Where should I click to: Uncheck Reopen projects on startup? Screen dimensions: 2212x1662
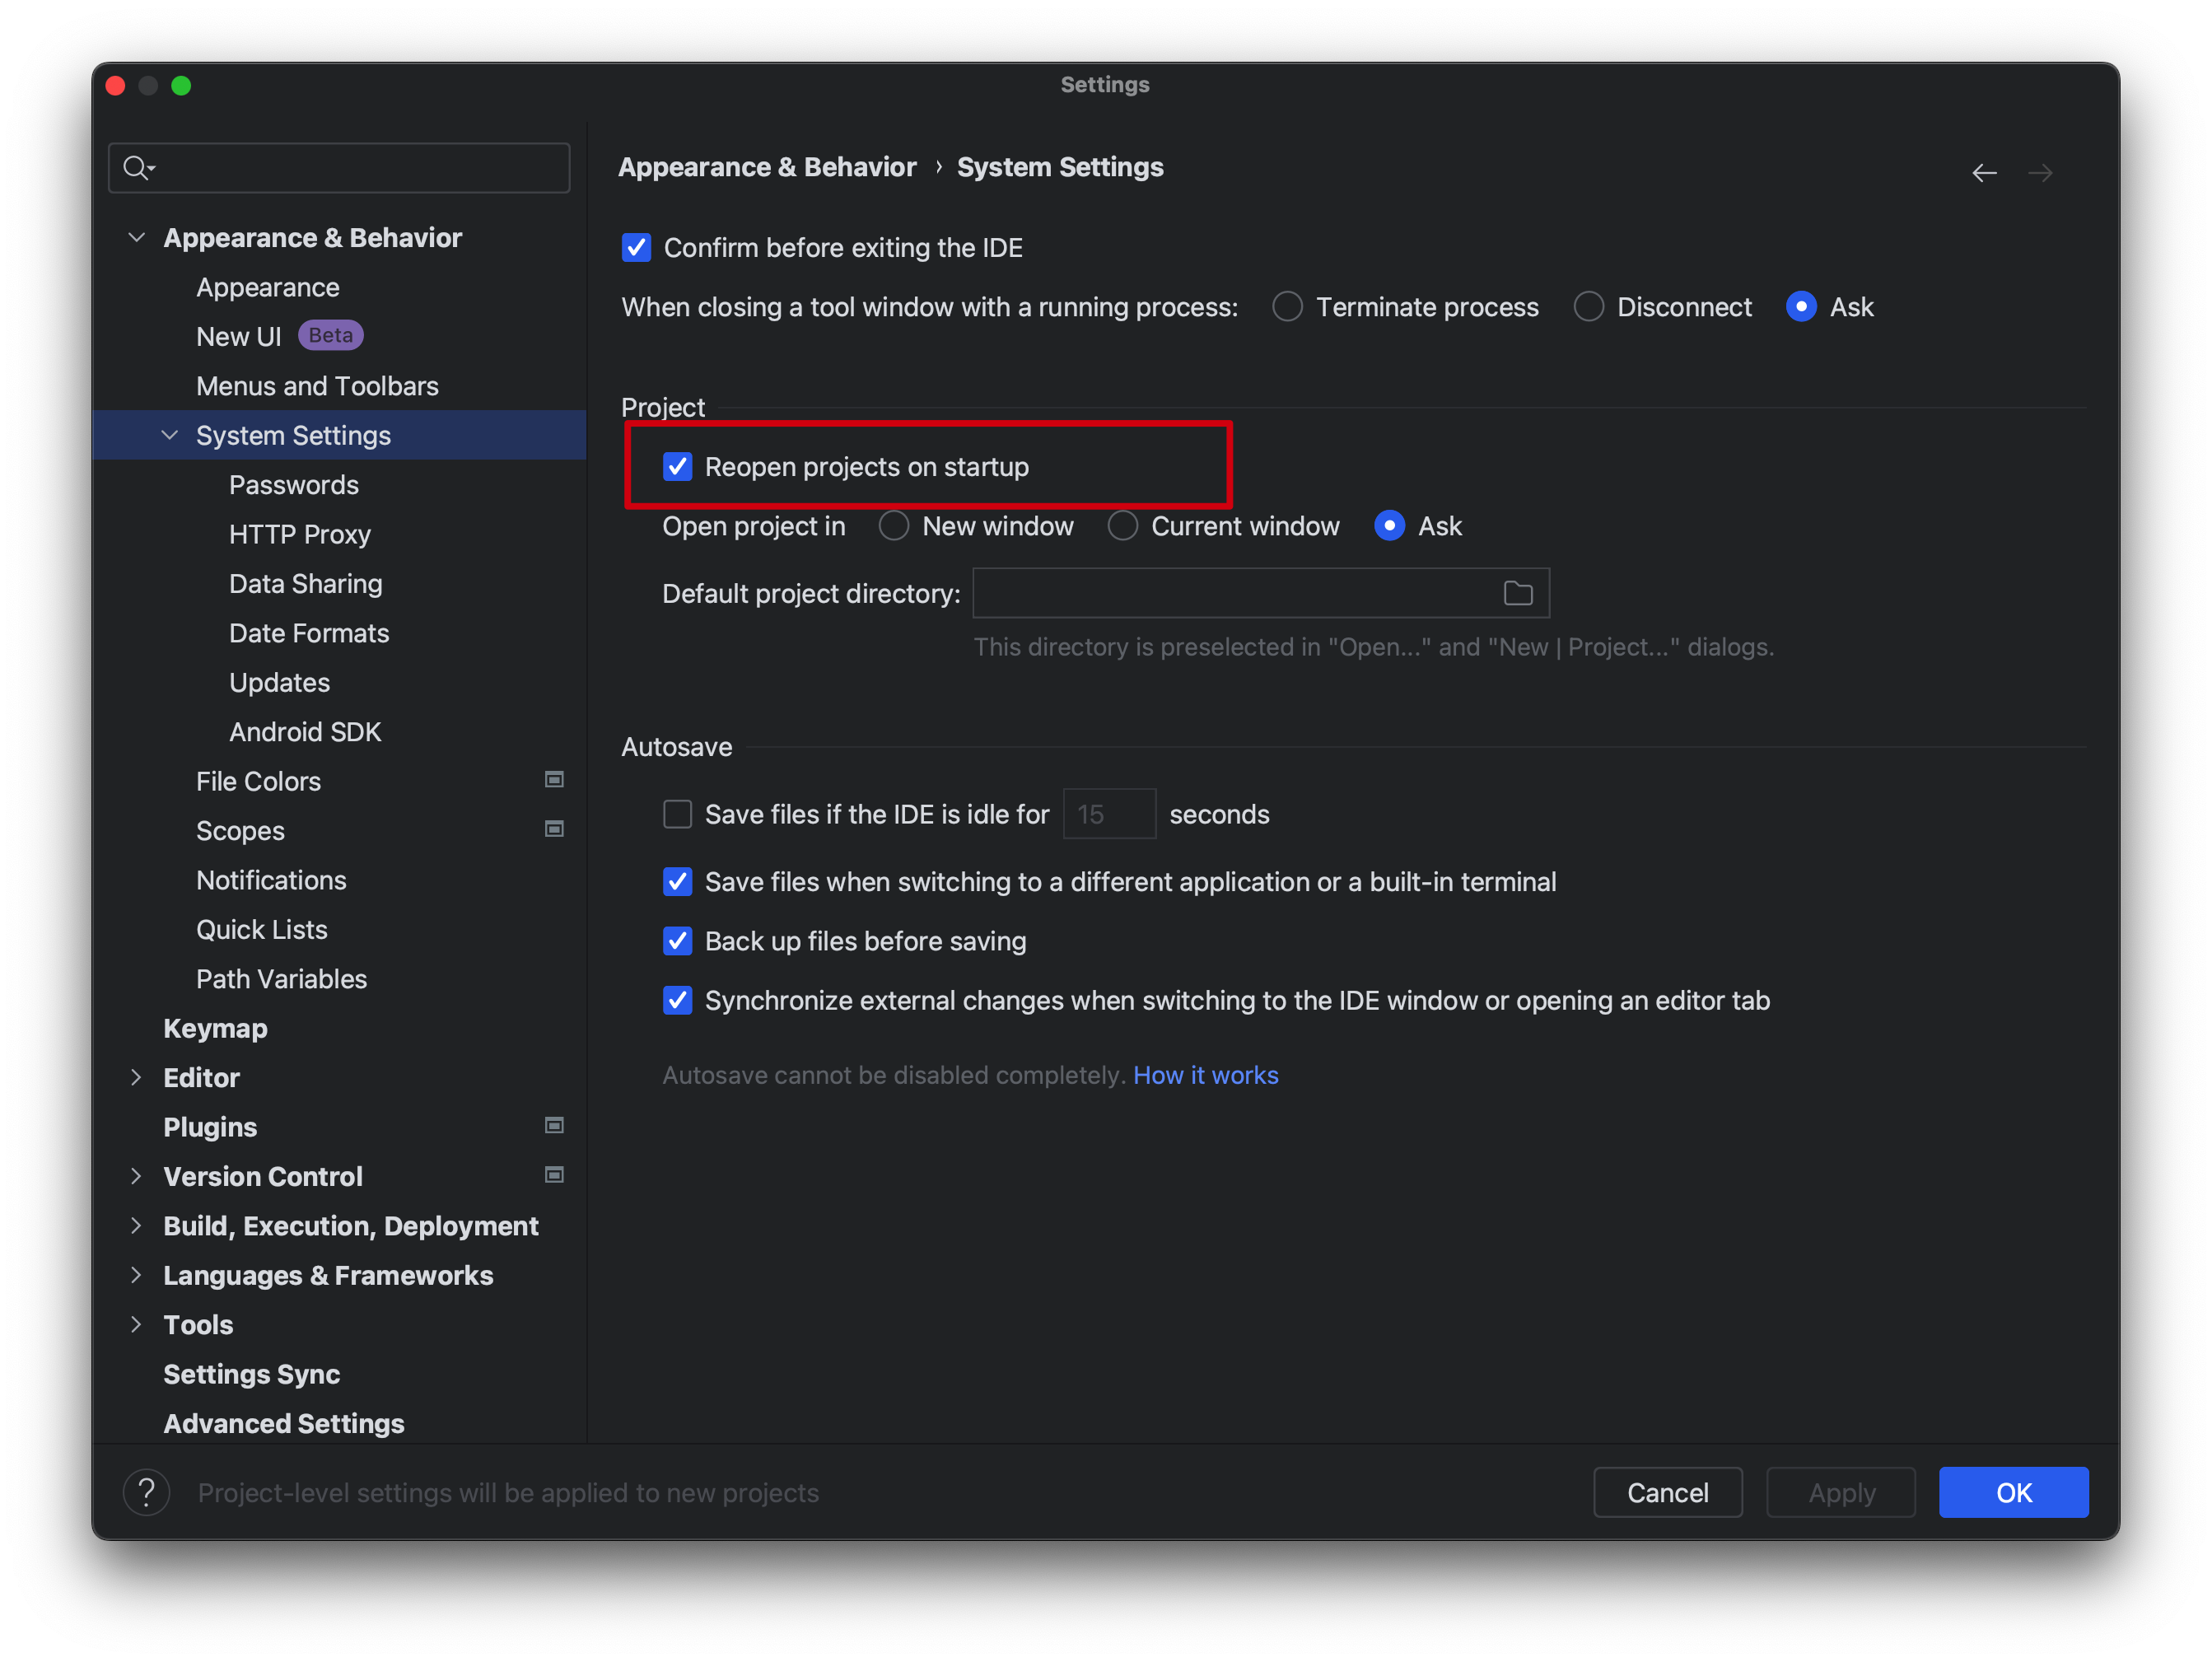(x=678, y=466)
